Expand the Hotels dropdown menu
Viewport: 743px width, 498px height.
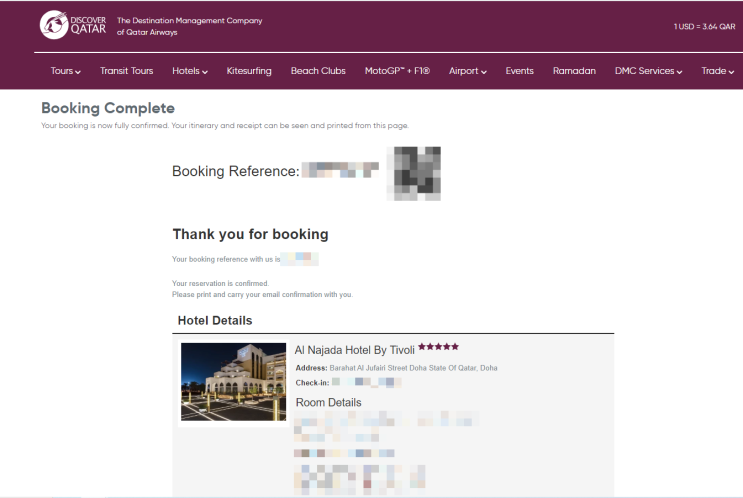click(x=190, y=71)
